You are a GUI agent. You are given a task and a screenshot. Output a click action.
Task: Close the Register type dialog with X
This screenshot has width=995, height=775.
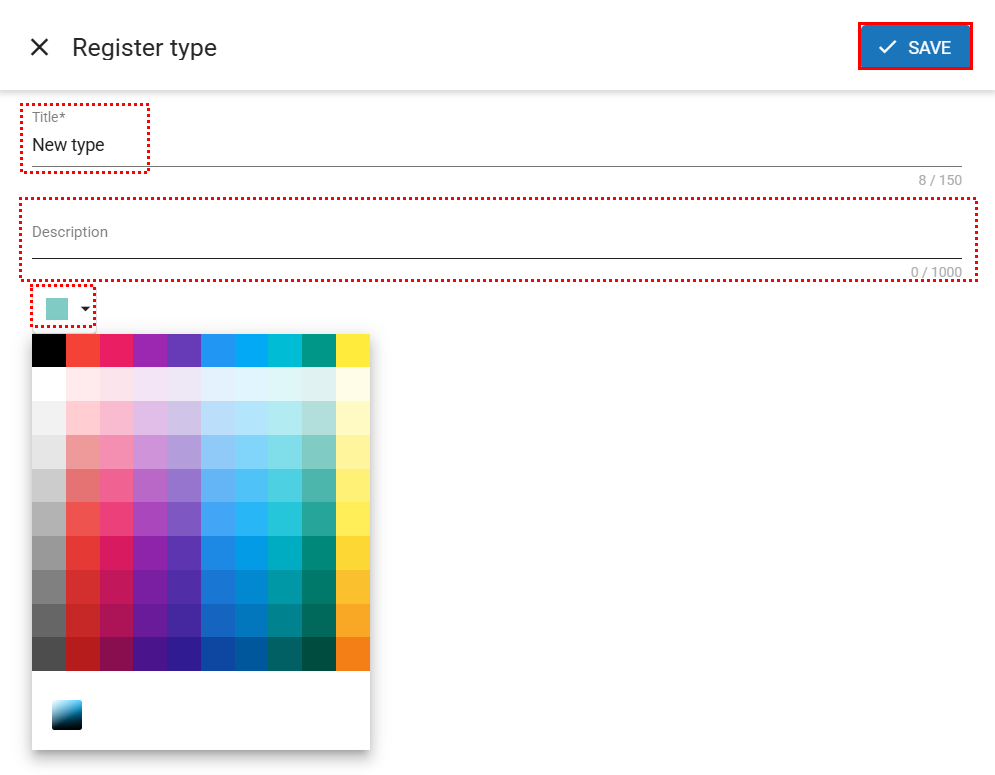(39, 47)
